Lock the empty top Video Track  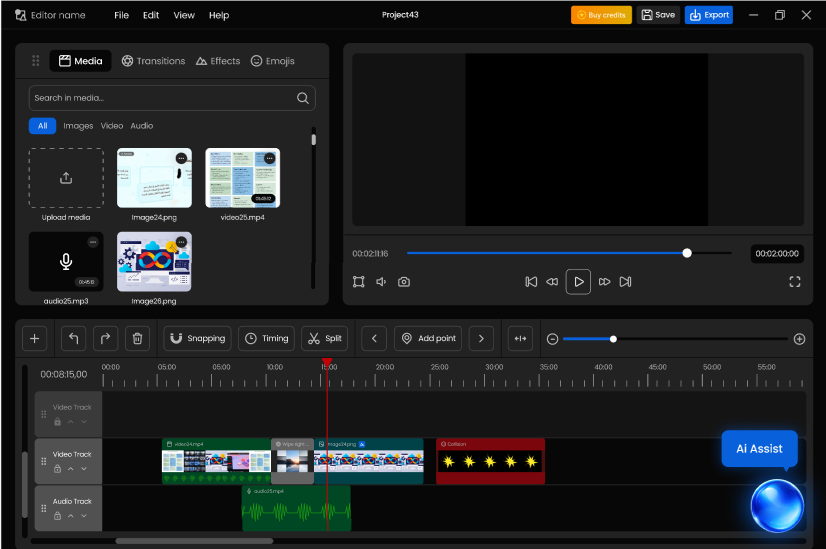[57, 421]
